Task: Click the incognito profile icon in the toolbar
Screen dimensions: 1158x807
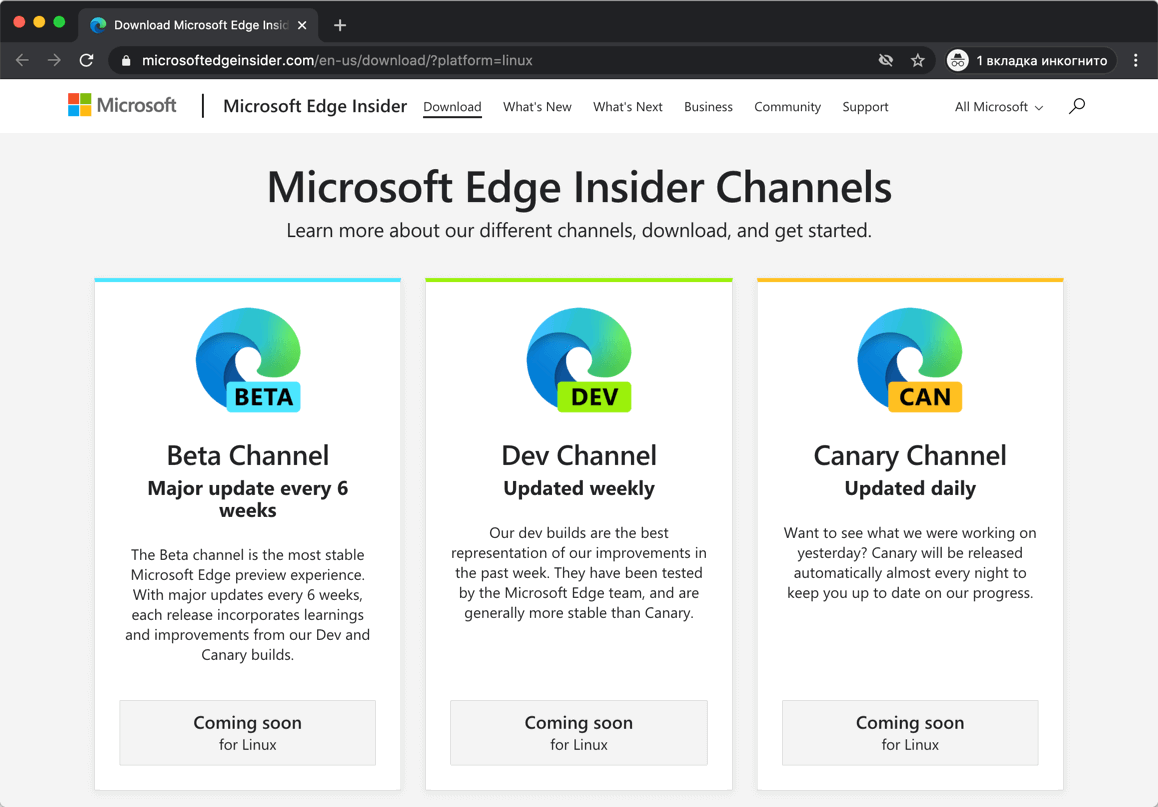Action: pos(957,60)
